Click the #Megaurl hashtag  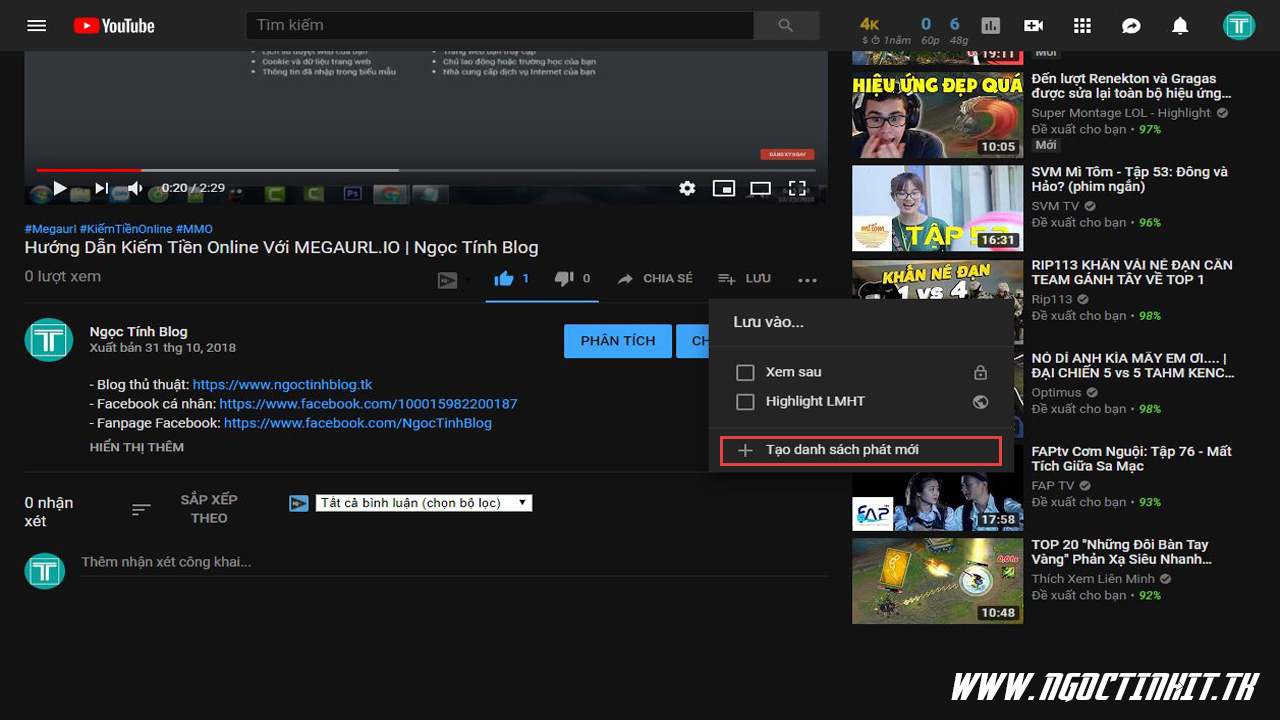(x=50, y=229)
